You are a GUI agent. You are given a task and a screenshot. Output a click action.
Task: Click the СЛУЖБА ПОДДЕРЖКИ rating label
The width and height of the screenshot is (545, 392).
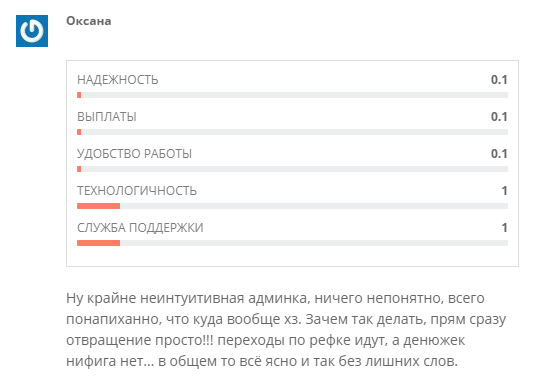(140, 228)
